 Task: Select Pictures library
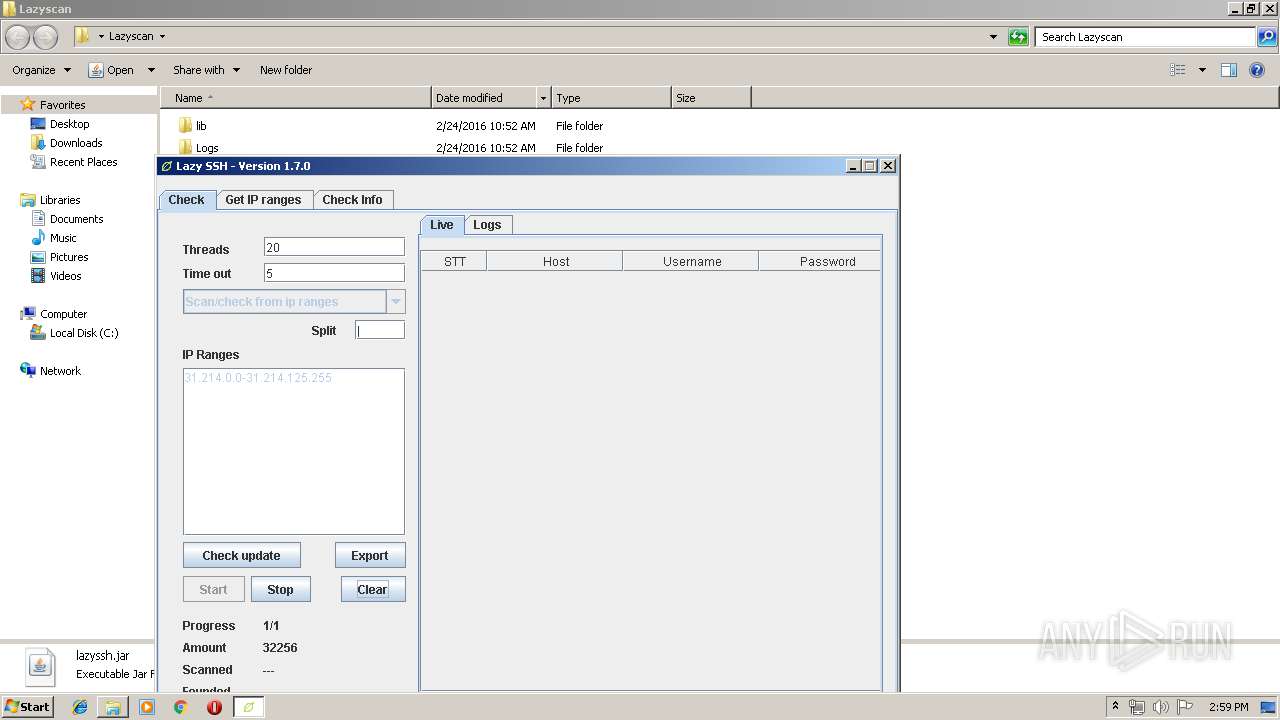coord(69,257)
